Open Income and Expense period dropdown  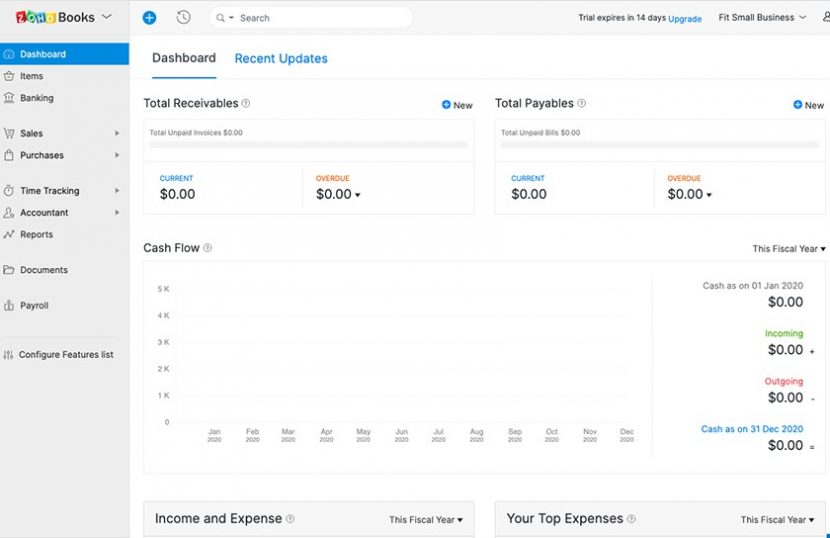[426, 520]
